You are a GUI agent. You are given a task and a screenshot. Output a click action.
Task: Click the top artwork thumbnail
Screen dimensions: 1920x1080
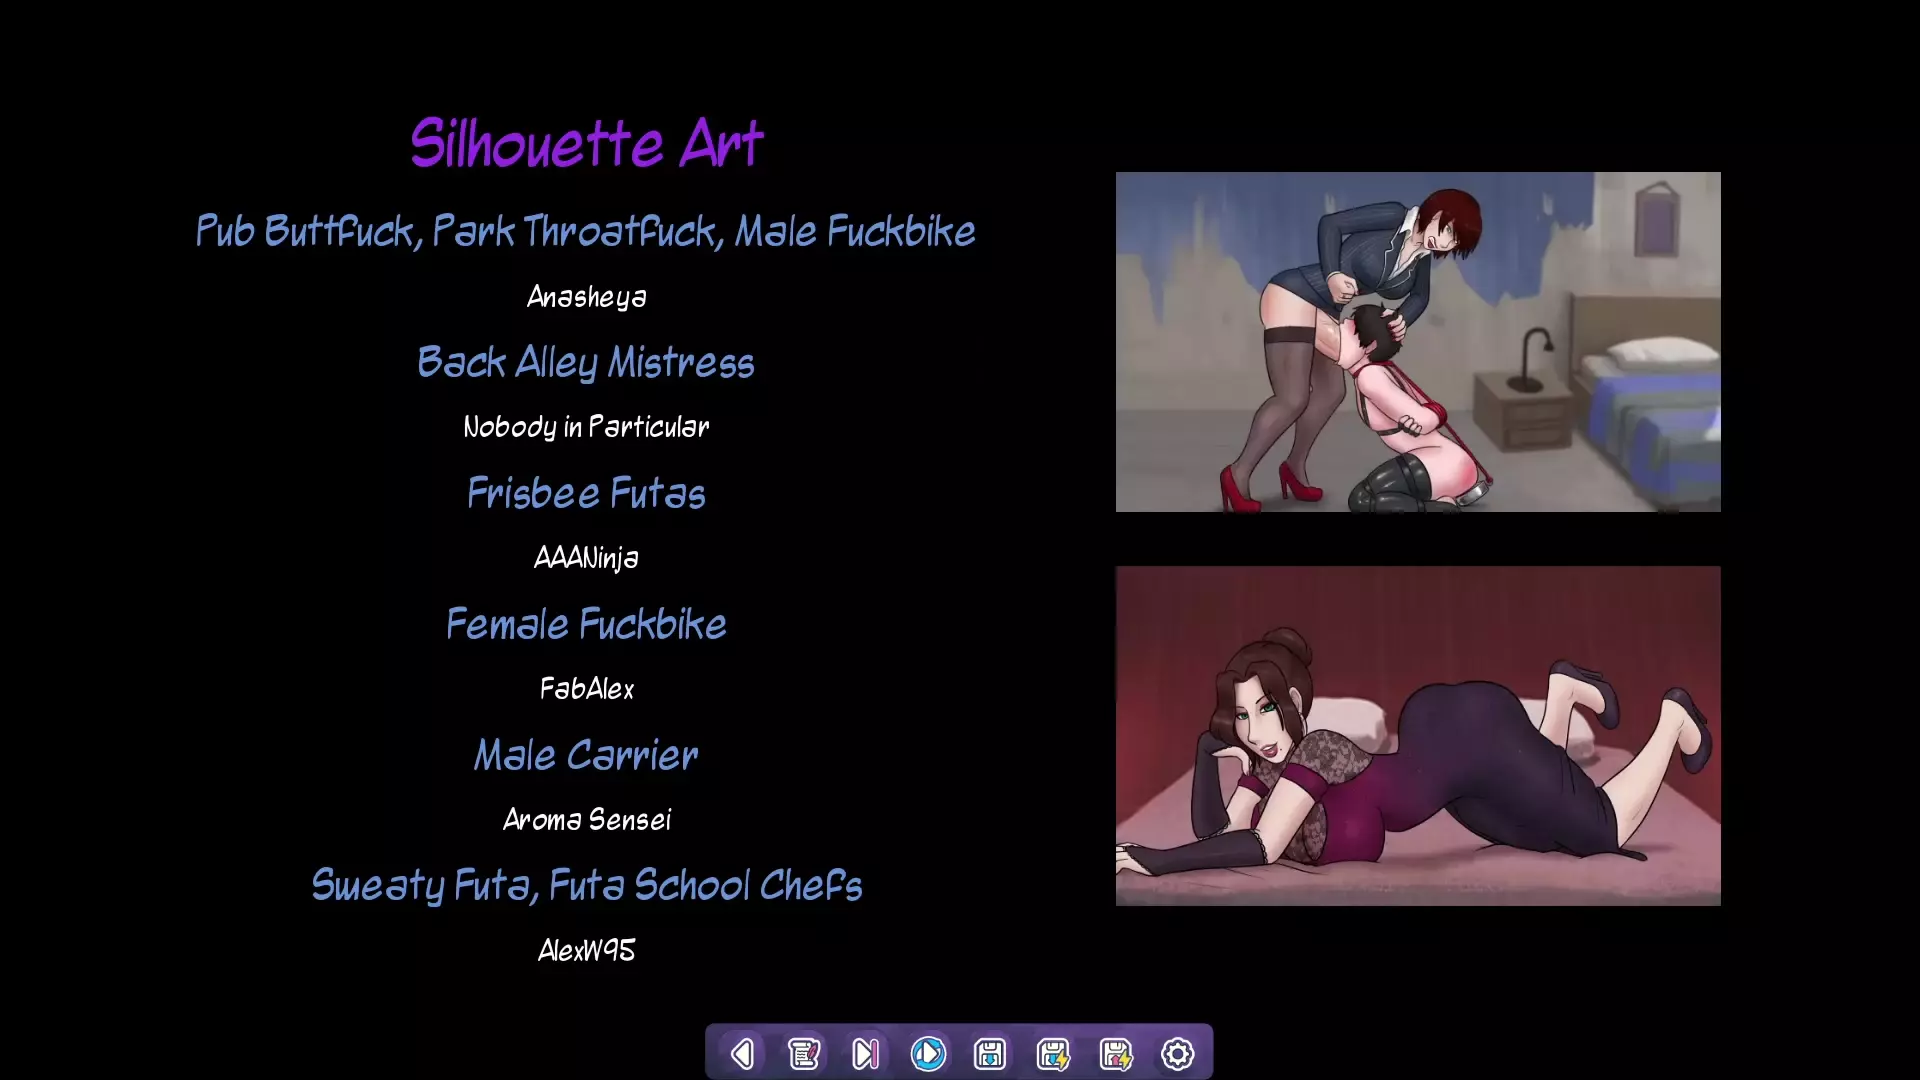1418,342
